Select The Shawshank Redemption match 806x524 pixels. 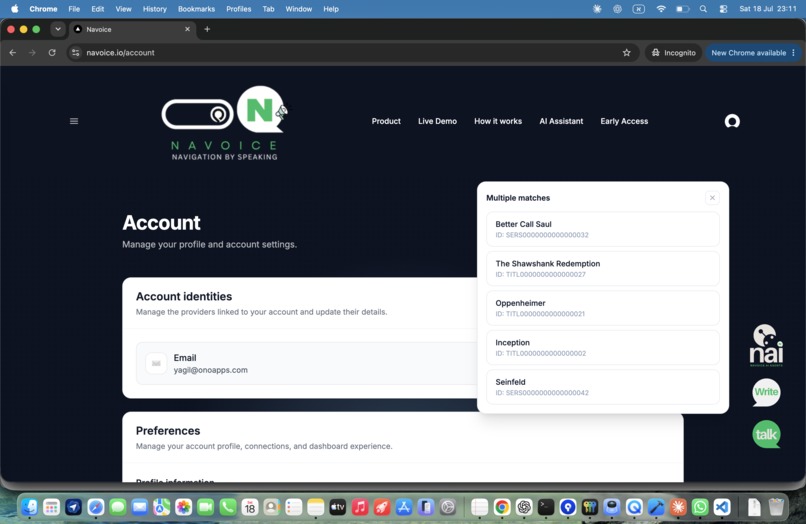tap(602, 268)
